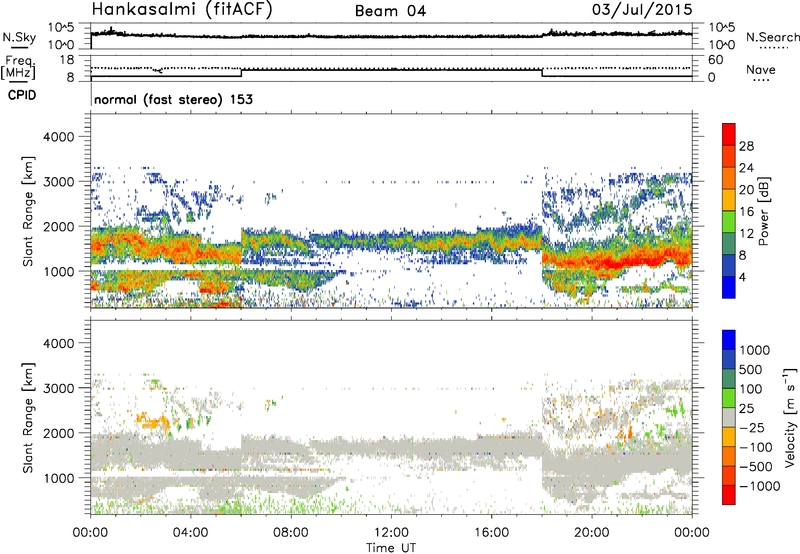Click the 12:00 time tick label

pyautogui.click(x=391, y=533)
